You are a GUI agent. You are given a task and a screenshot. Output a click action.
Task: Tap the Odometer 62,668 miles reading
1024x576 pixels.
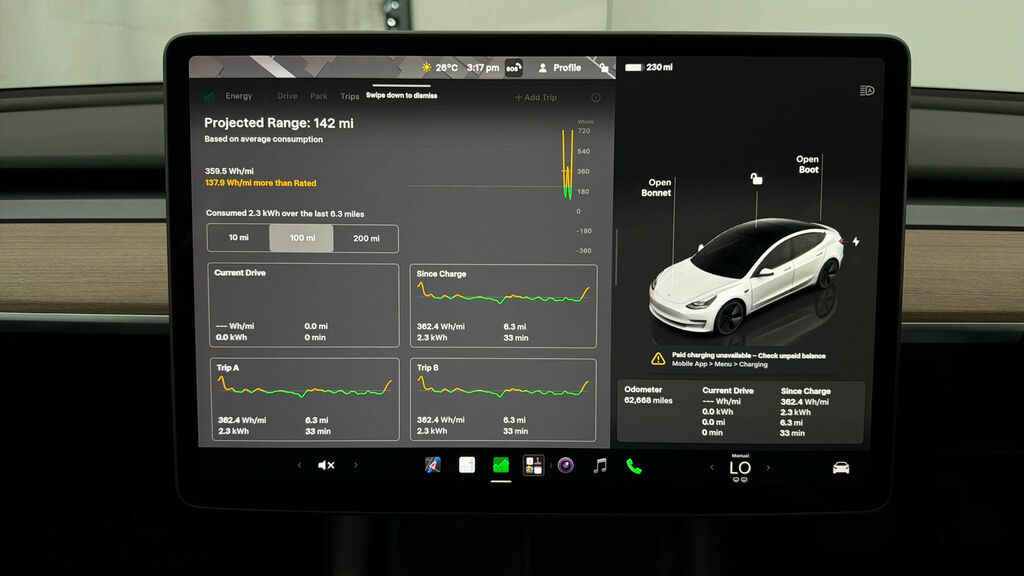tap(648, 395)
